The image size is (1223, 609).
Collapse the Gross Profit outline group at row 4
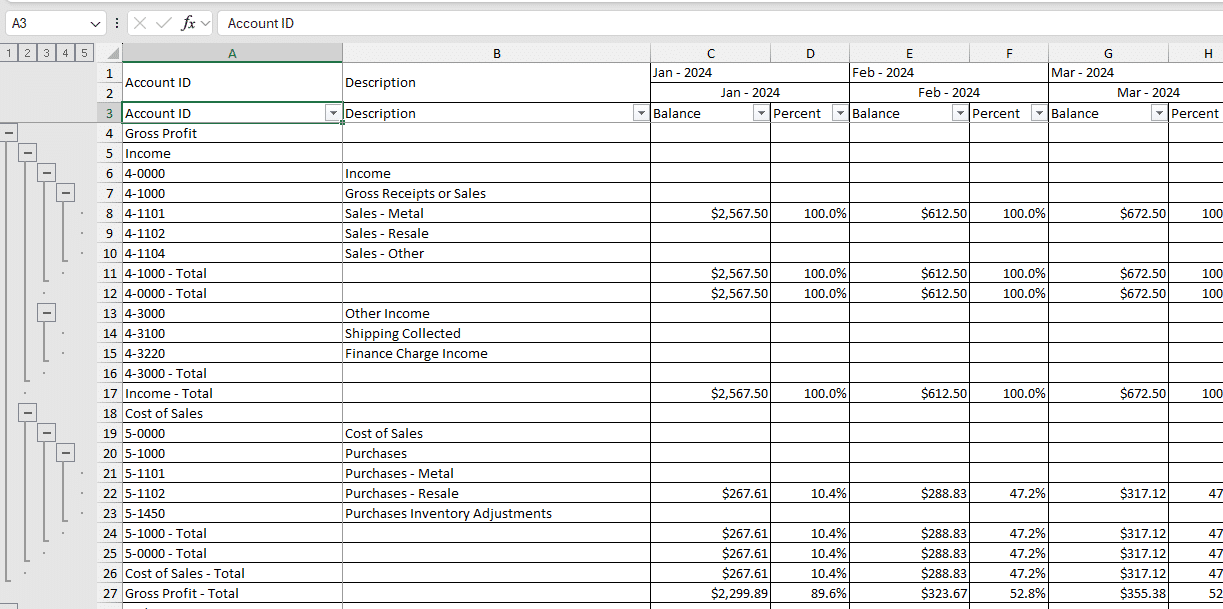click(10, 132)
